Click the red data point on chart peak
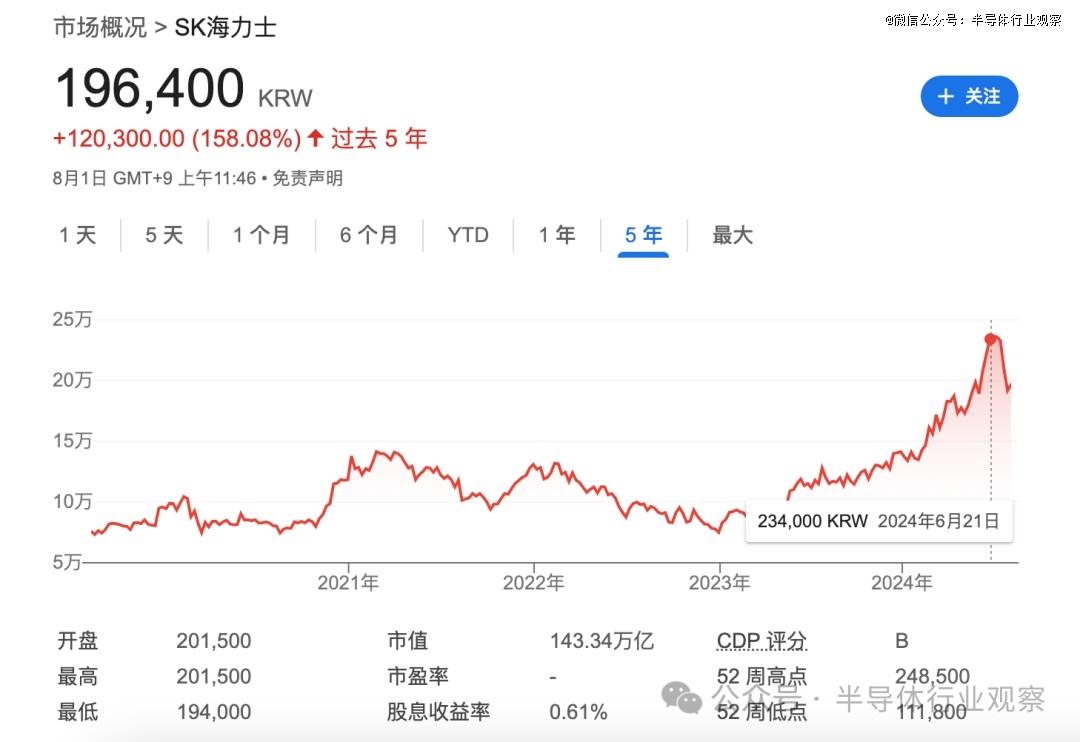The width and height of the screenshot is (1080, 742). pos(990,339)
